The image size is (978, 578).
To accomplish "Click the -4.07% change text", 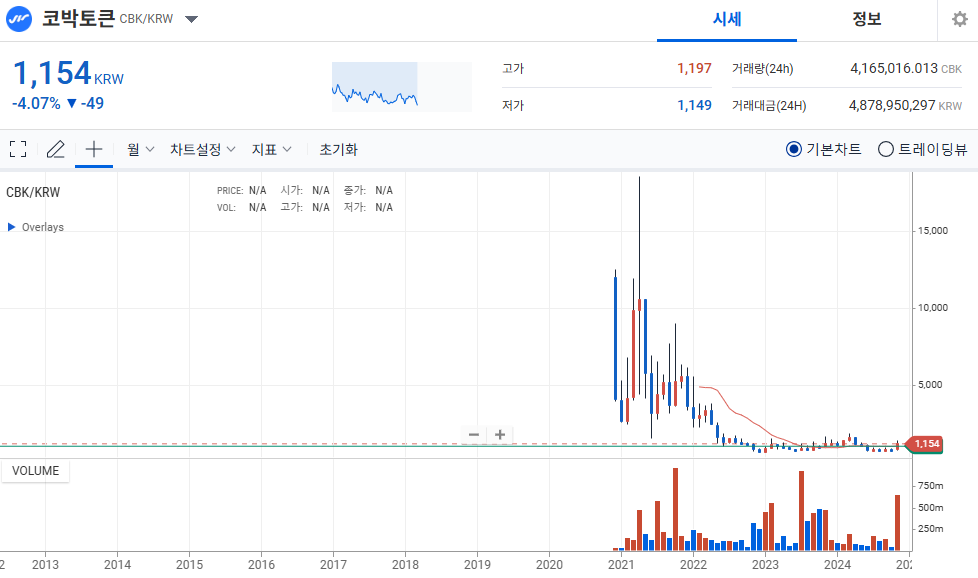I will point(36,104).
